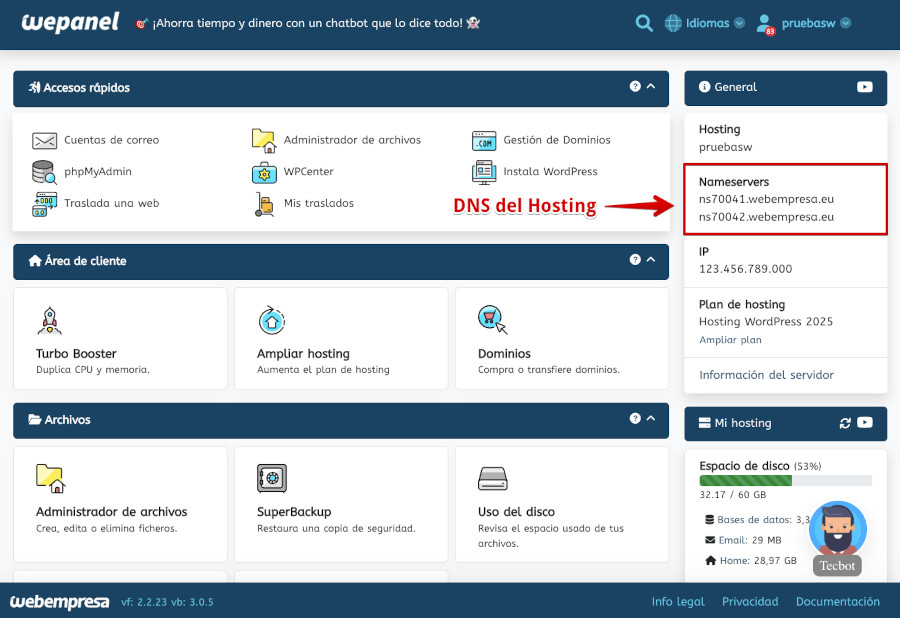
Task: Open the SuperBackup card title
Action: click(294, 512)
